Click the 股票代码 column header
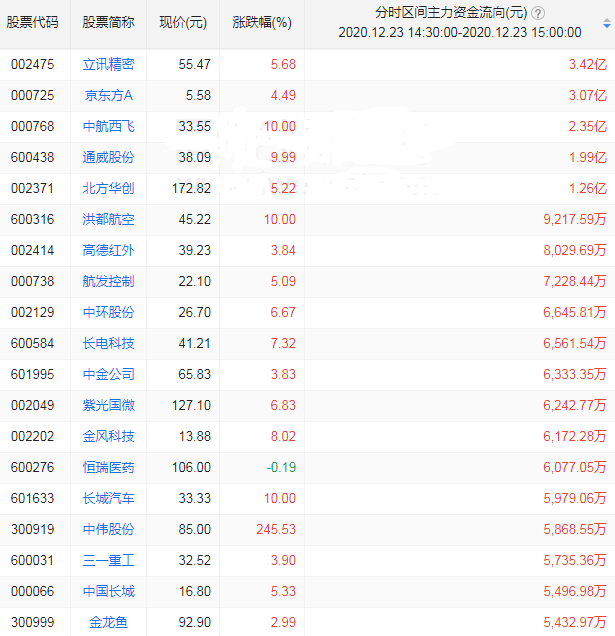The image size is (615, 636). coord(32,23)
